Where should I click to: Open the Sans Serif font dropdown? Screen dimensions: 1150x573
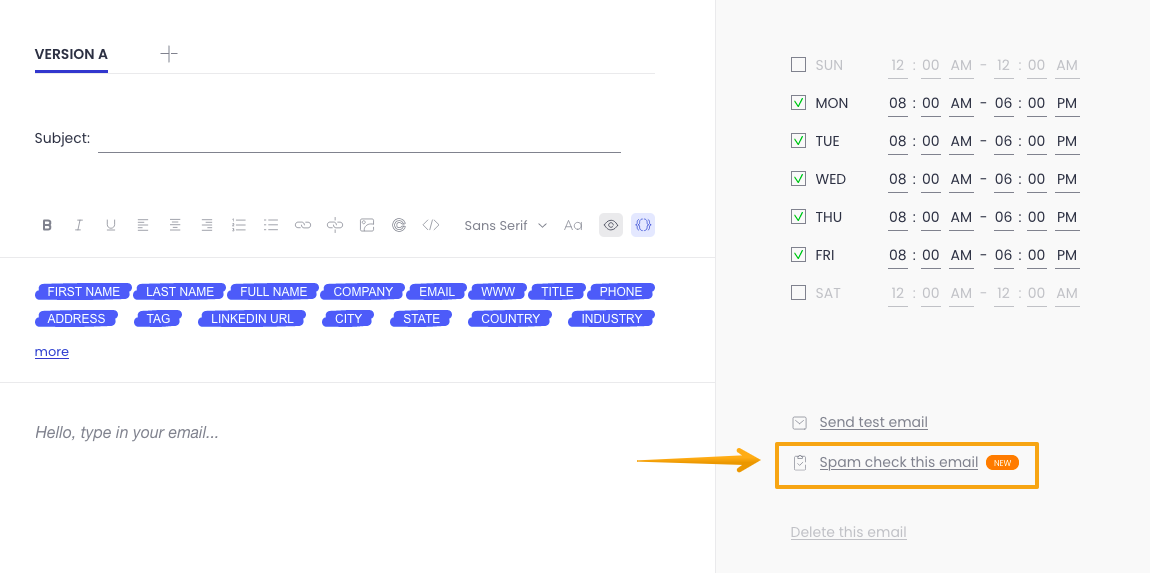[x=505, y=226]
